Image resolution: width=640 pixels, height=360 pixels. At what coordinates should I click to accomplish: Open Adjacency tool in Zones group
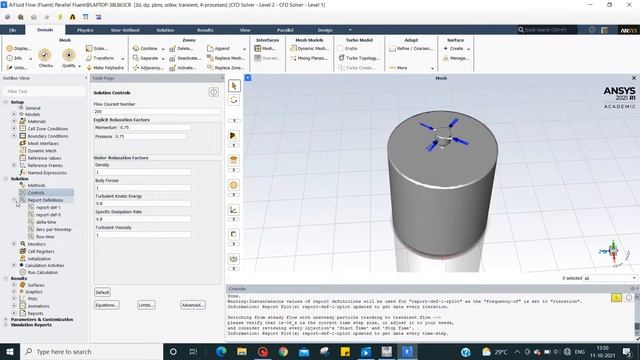tap(148, 68)
